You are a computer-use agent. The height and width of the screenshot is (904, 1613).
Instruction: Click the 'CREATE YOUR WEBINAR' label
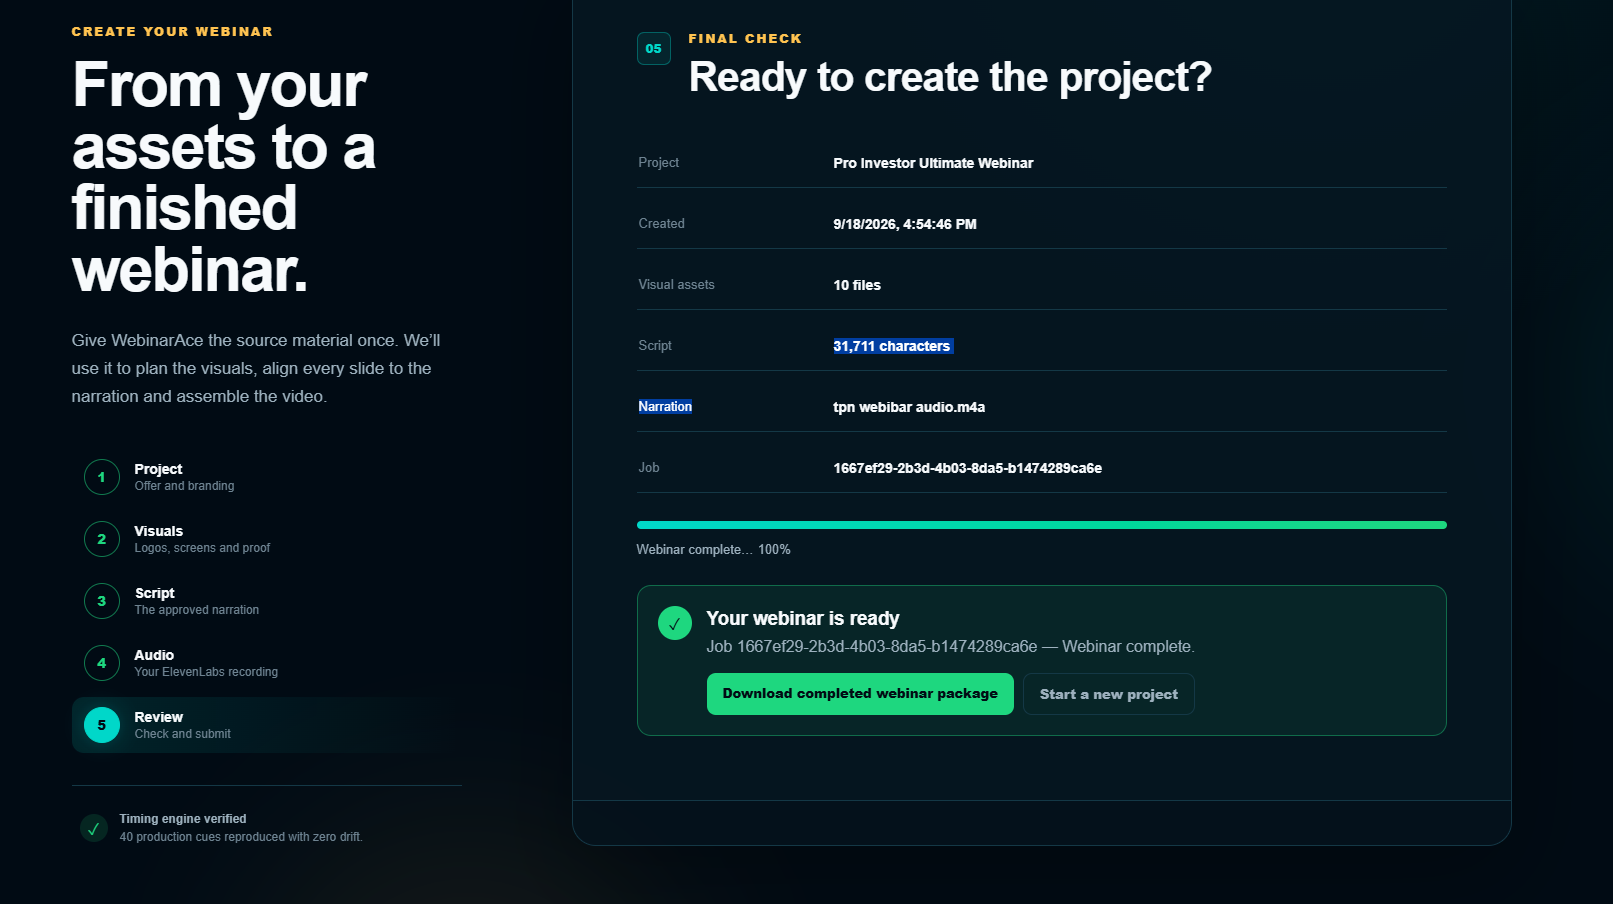(x=172, y=32)
